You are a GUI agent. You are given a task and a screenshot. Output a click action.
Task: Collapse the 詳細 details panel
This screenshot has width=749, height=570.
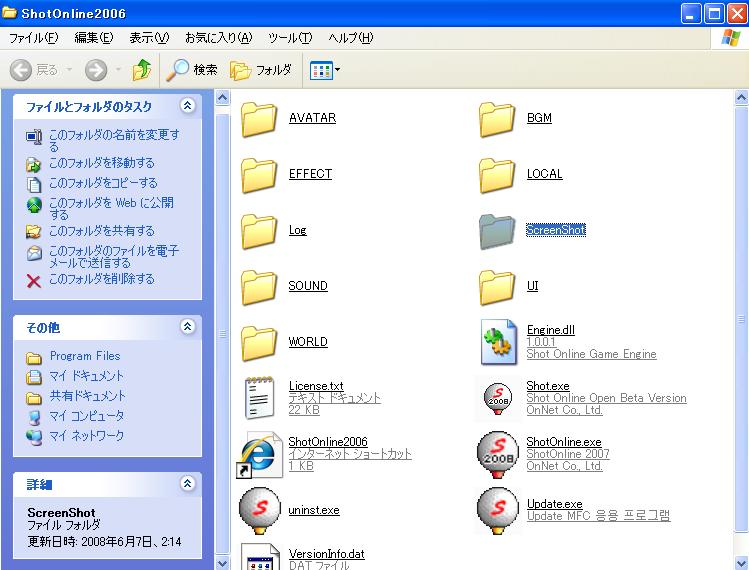pyautogui.click(x=187, y=484)
